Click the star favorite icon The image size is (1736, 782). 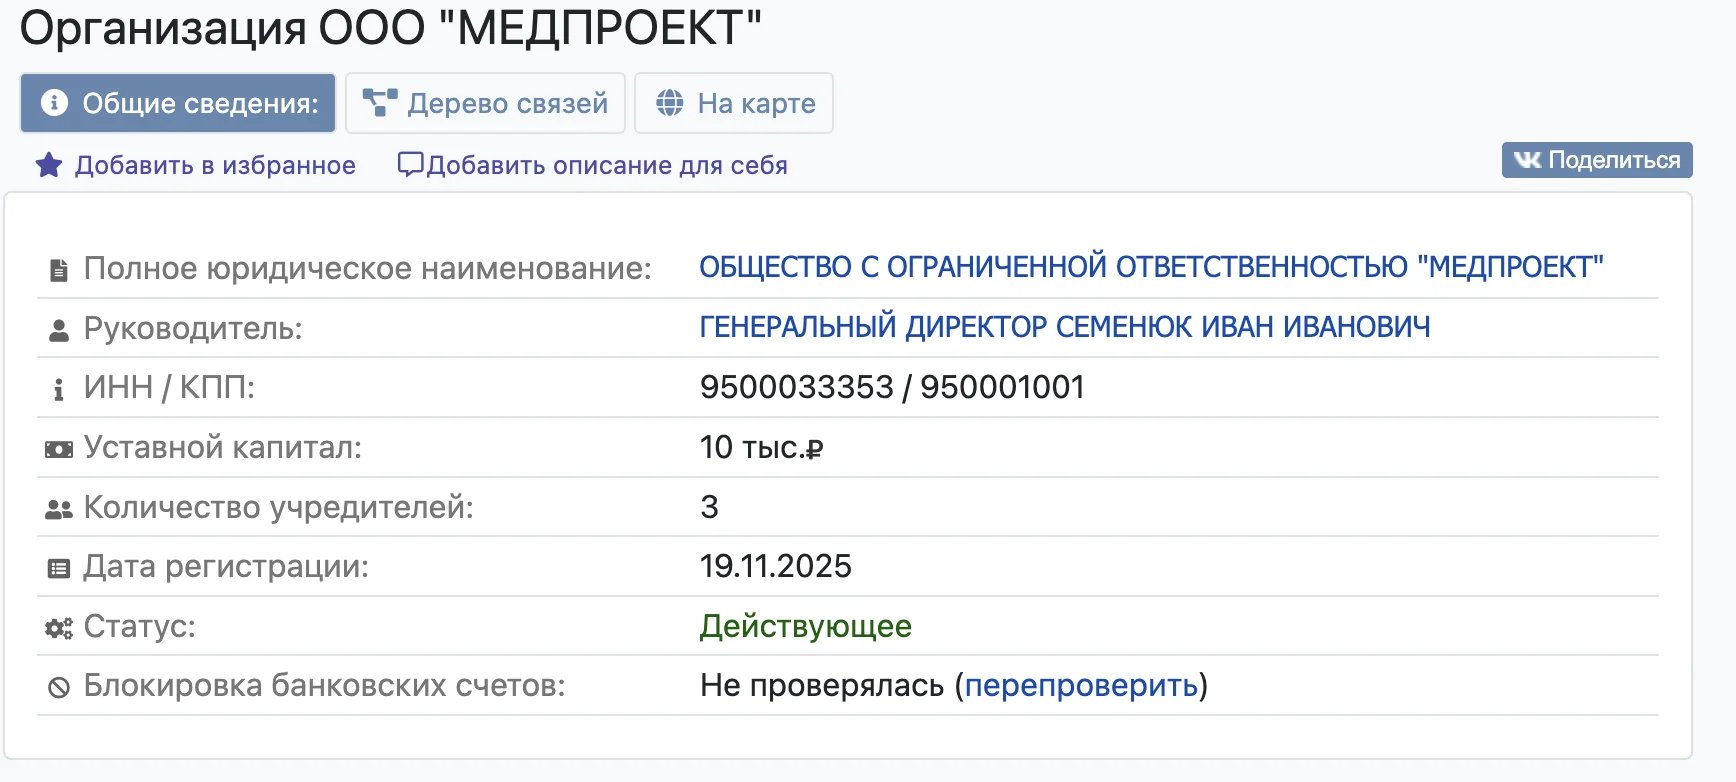(x=49, y=165)
